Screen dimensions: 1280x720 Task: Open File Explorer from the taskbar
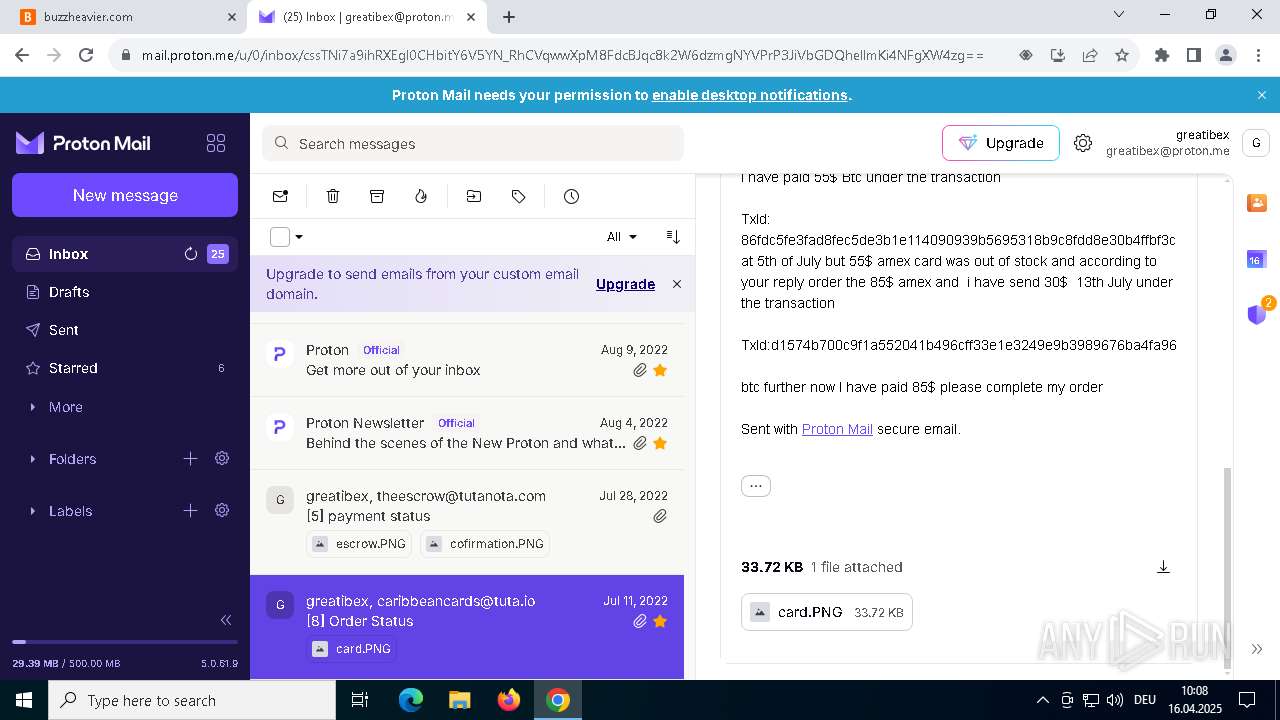pos(460,700)
